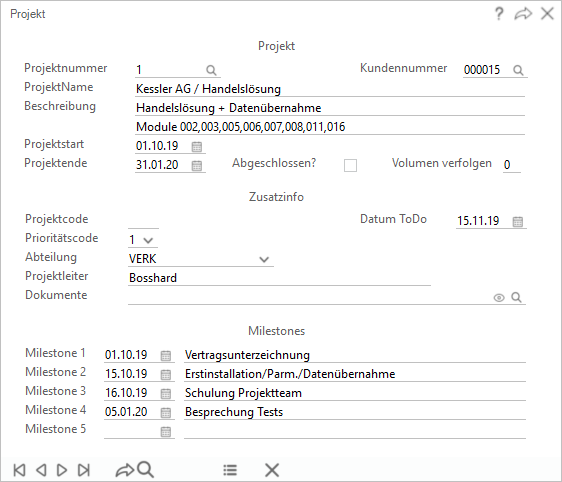Screen dimensions: 562x482
Task: Click the Projektnummer search magnifier icon
Action: (x=211, y=70)
